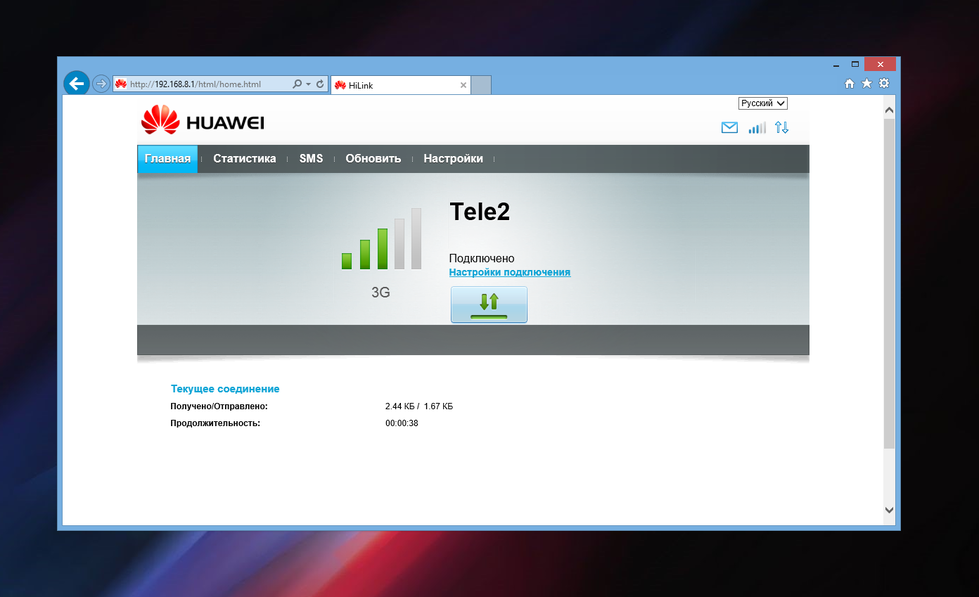Open the SMS envelope icon in header
Image resolution: width=979 pixels, height=597 pixels.
pyautogui.click(x=729, y=127)
